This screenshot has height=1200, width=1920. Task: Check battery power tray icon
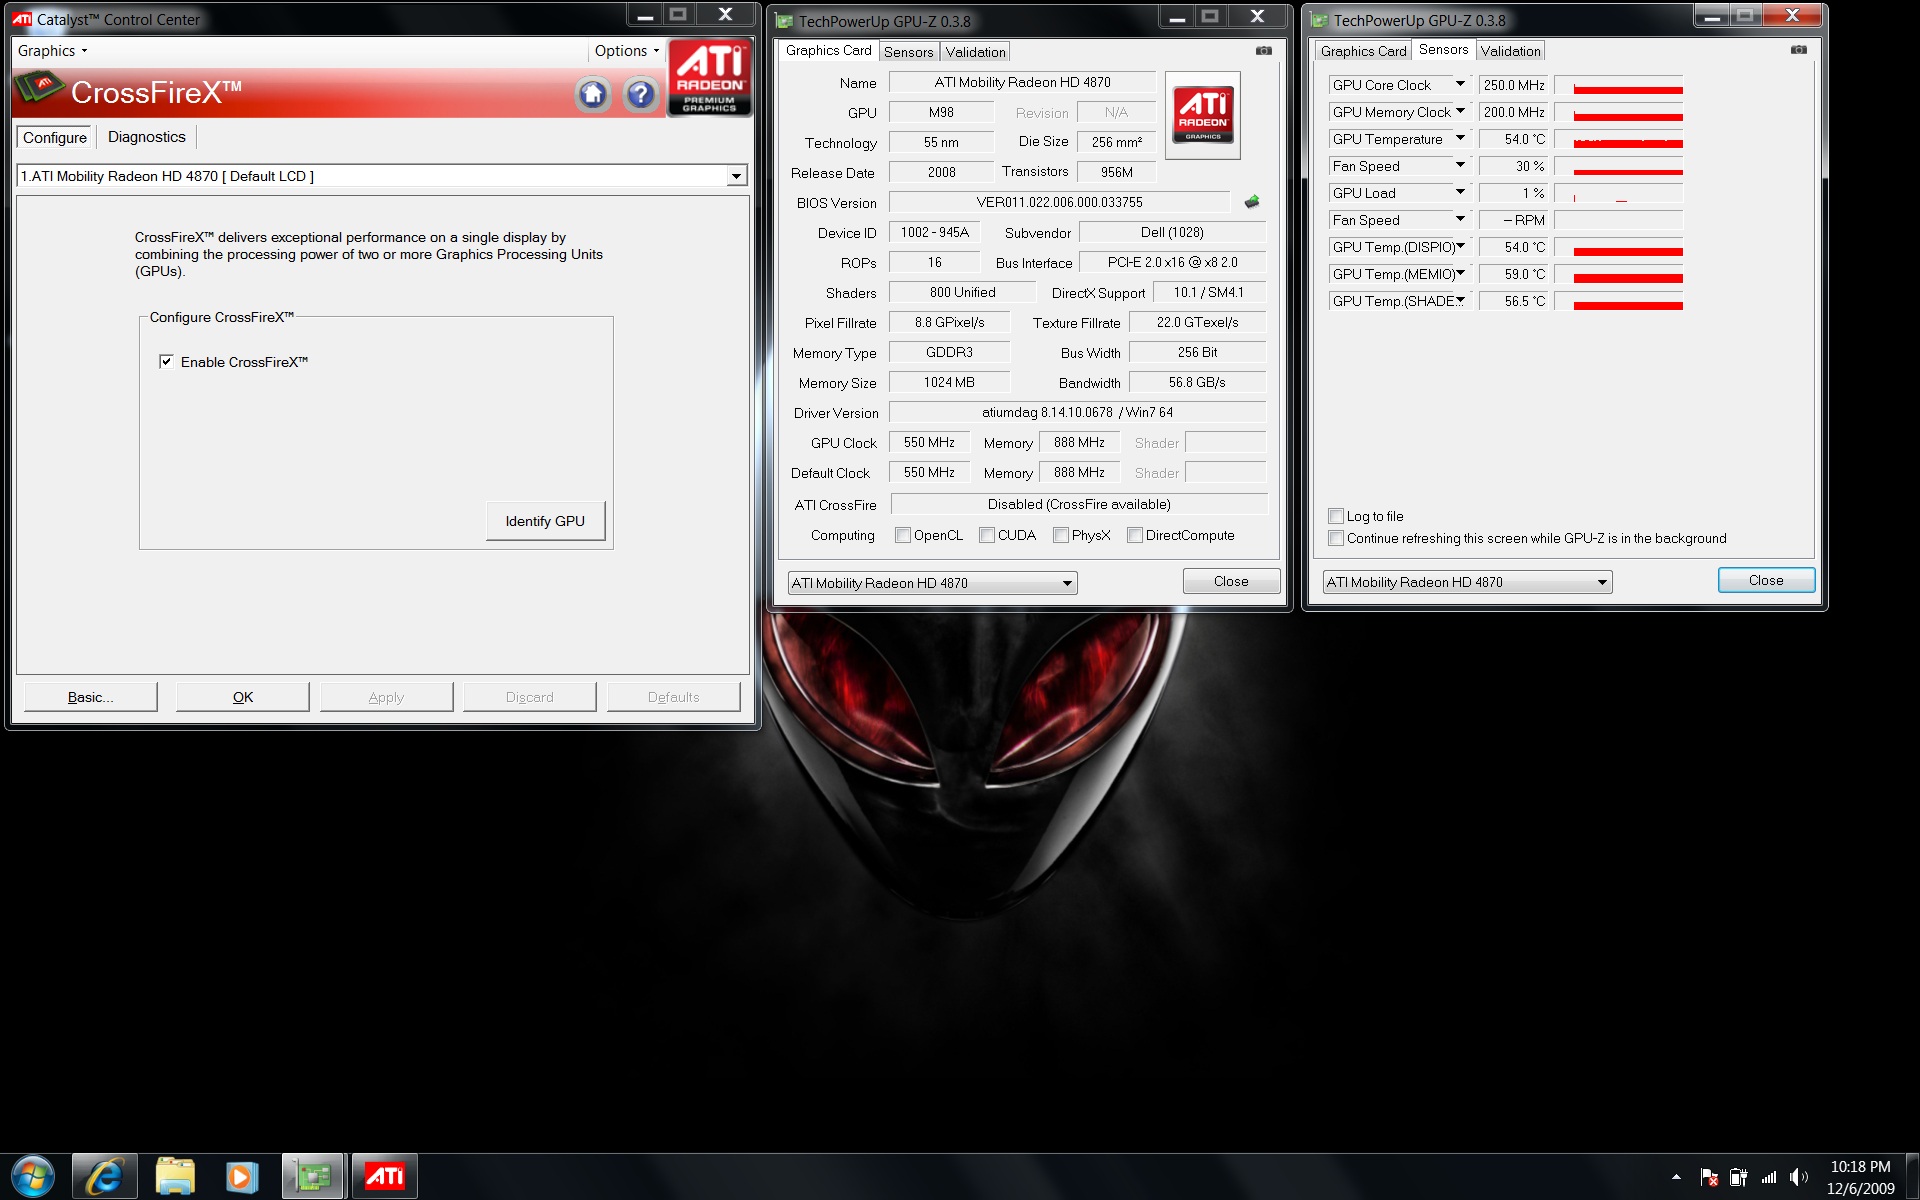[x=1739, y=1178]
